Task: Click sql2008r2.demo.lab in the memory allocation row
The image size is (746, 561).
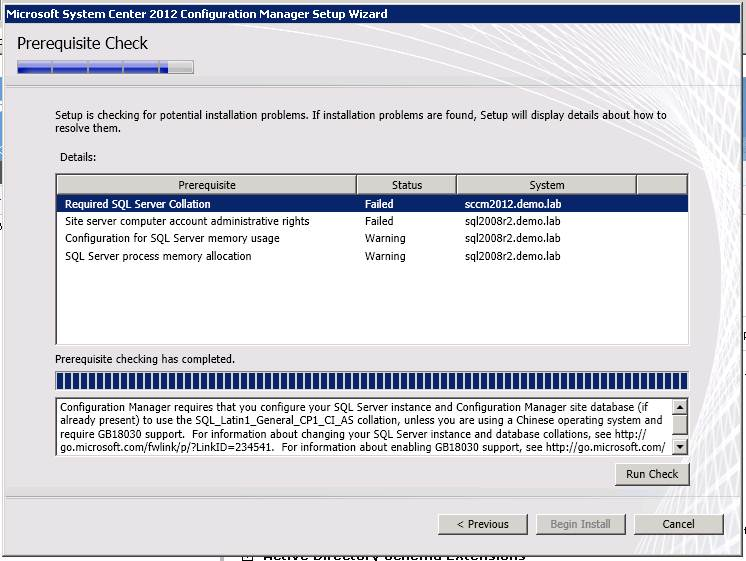Action: click(512, 256)
